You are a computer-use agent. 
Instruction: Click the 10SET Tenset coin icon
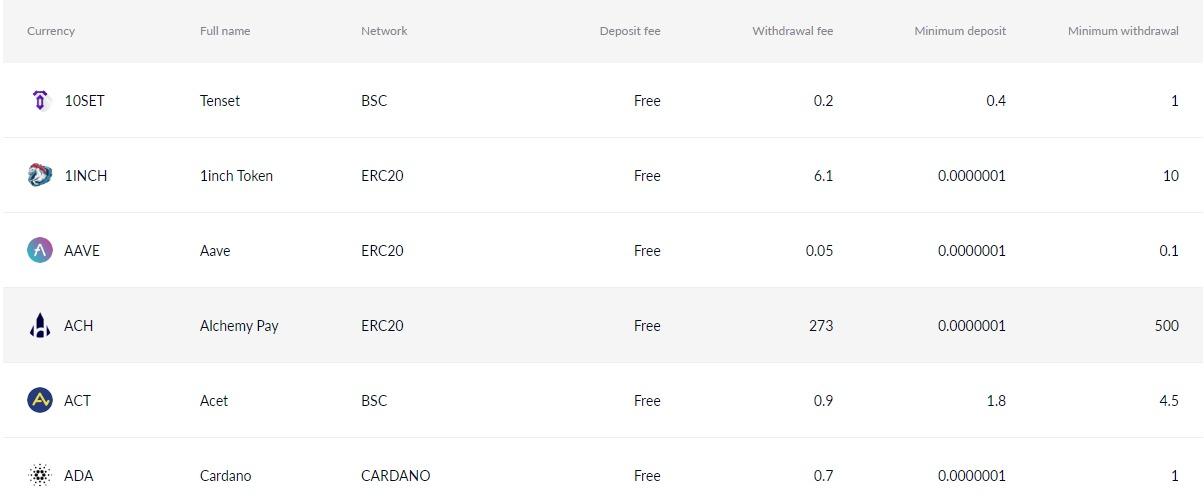pos(40,100)
